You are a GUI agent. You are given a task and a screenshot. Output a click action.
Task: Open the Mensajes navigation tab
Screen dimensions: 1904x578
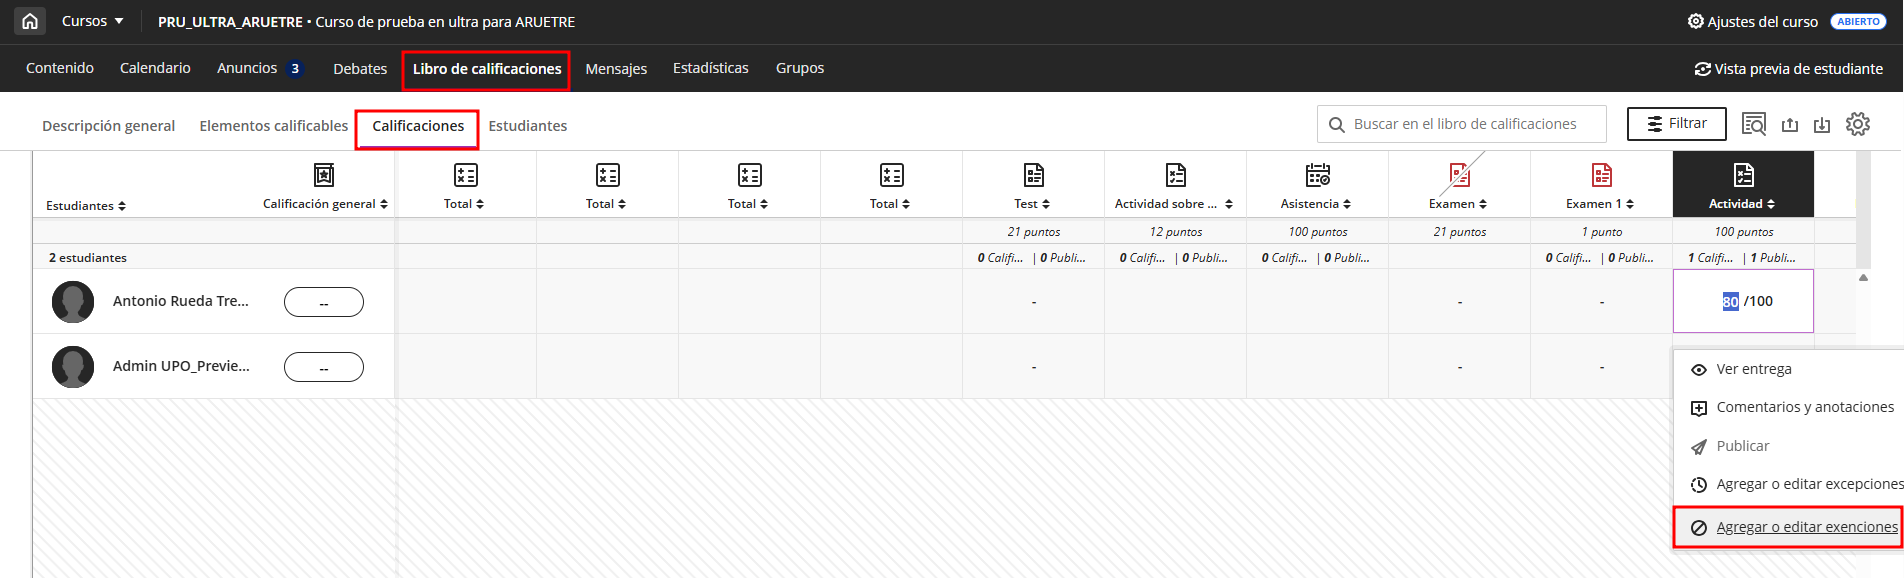click(x=616, y=69)
